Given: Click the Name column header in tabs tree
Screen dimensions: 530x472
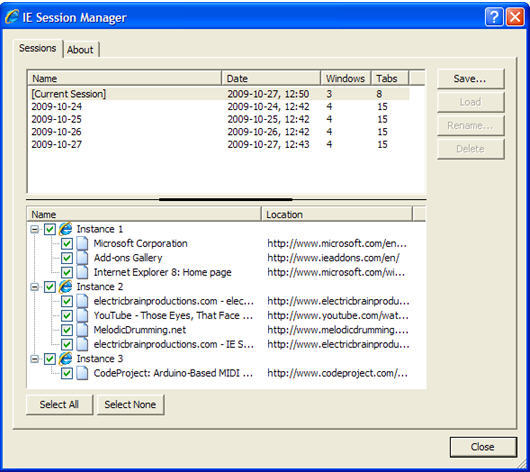Looking at the screenshot, I should pos(144,214).
